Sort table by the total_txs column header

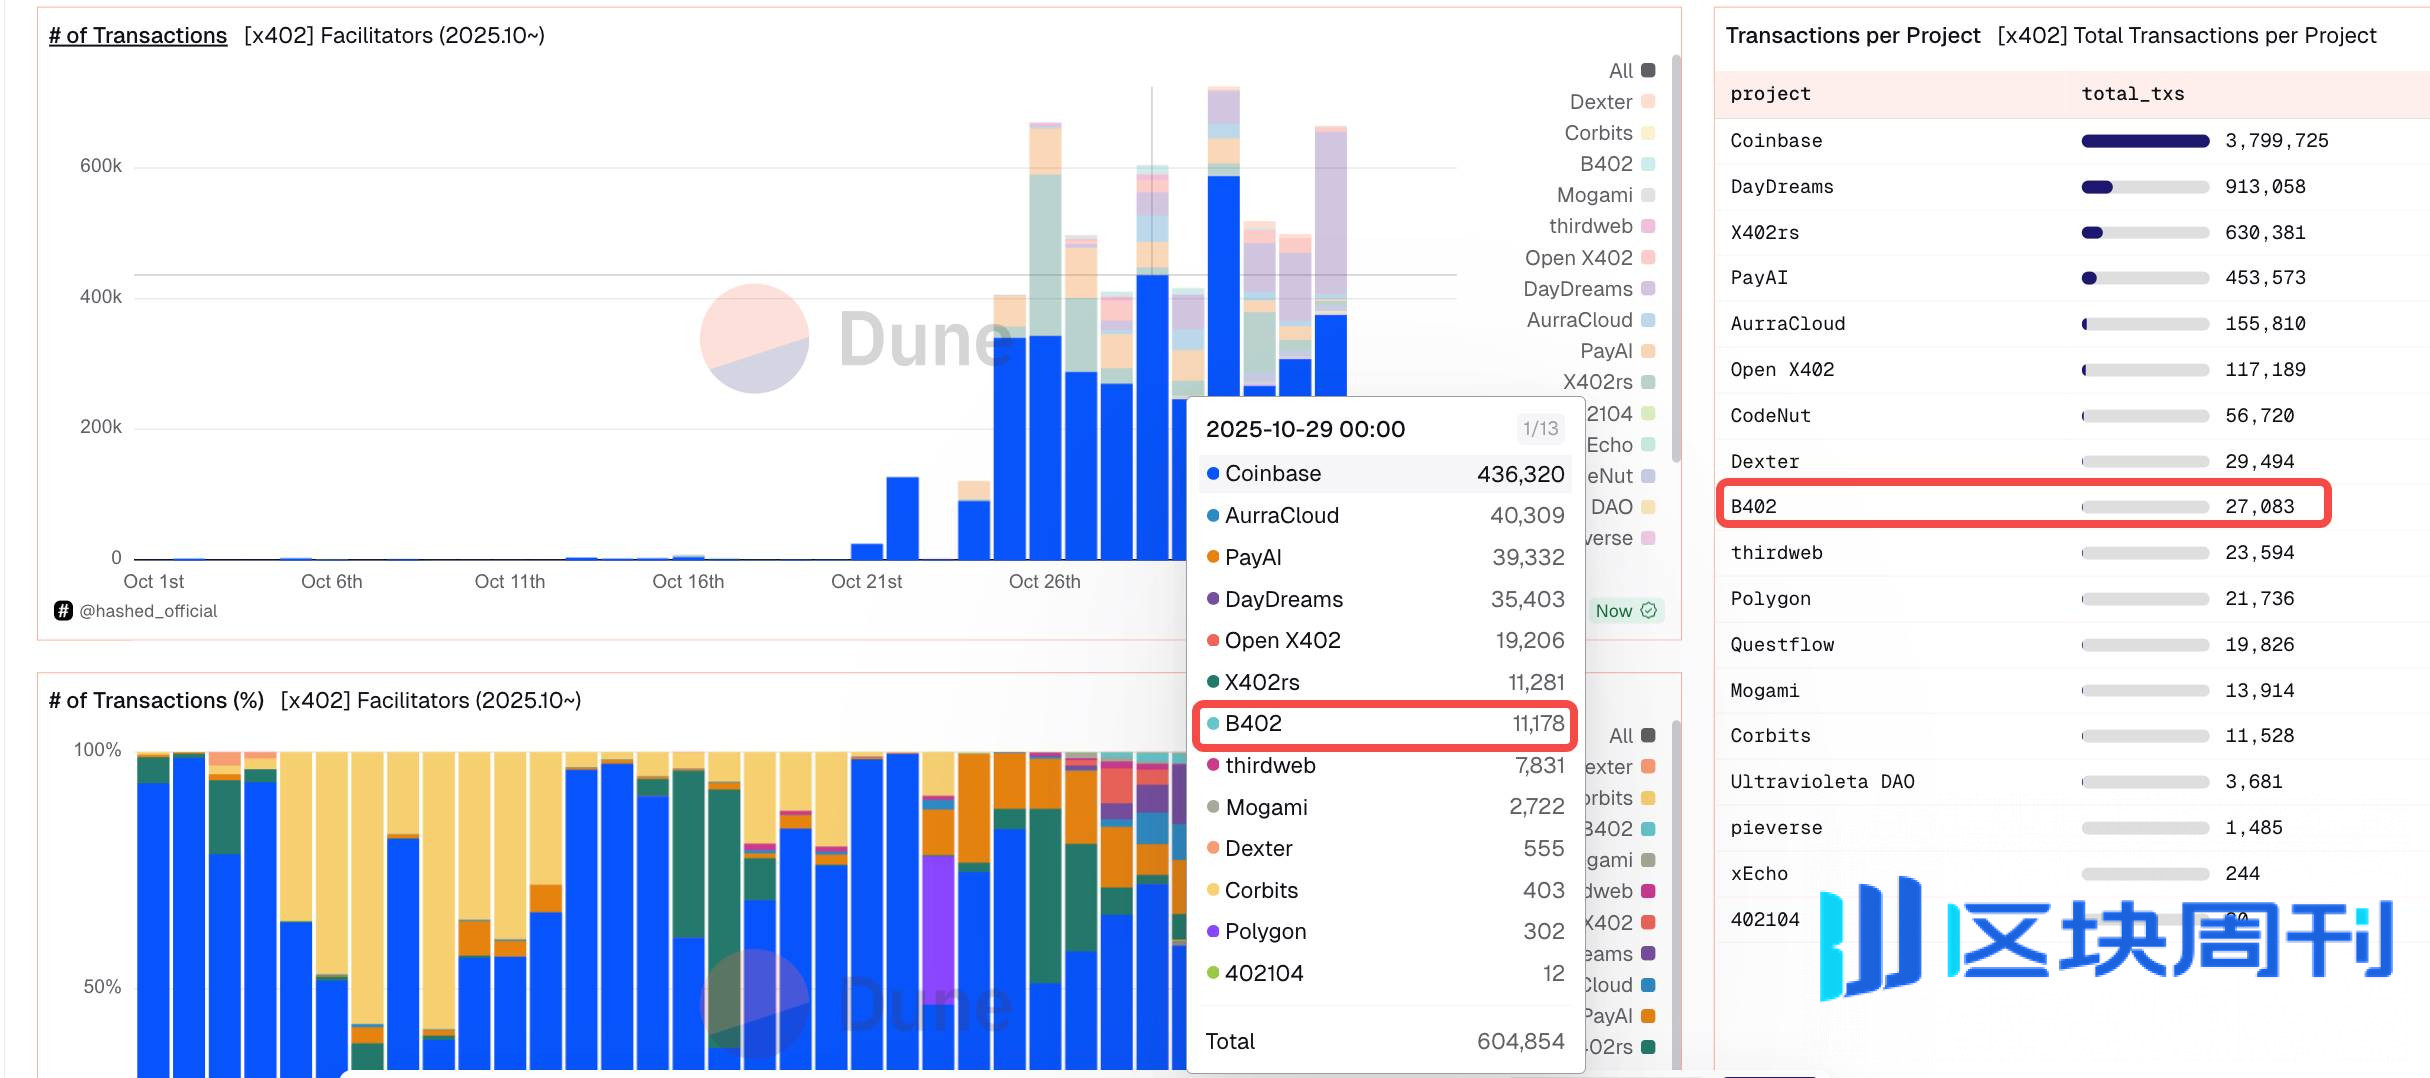(x=2132, y=94)
